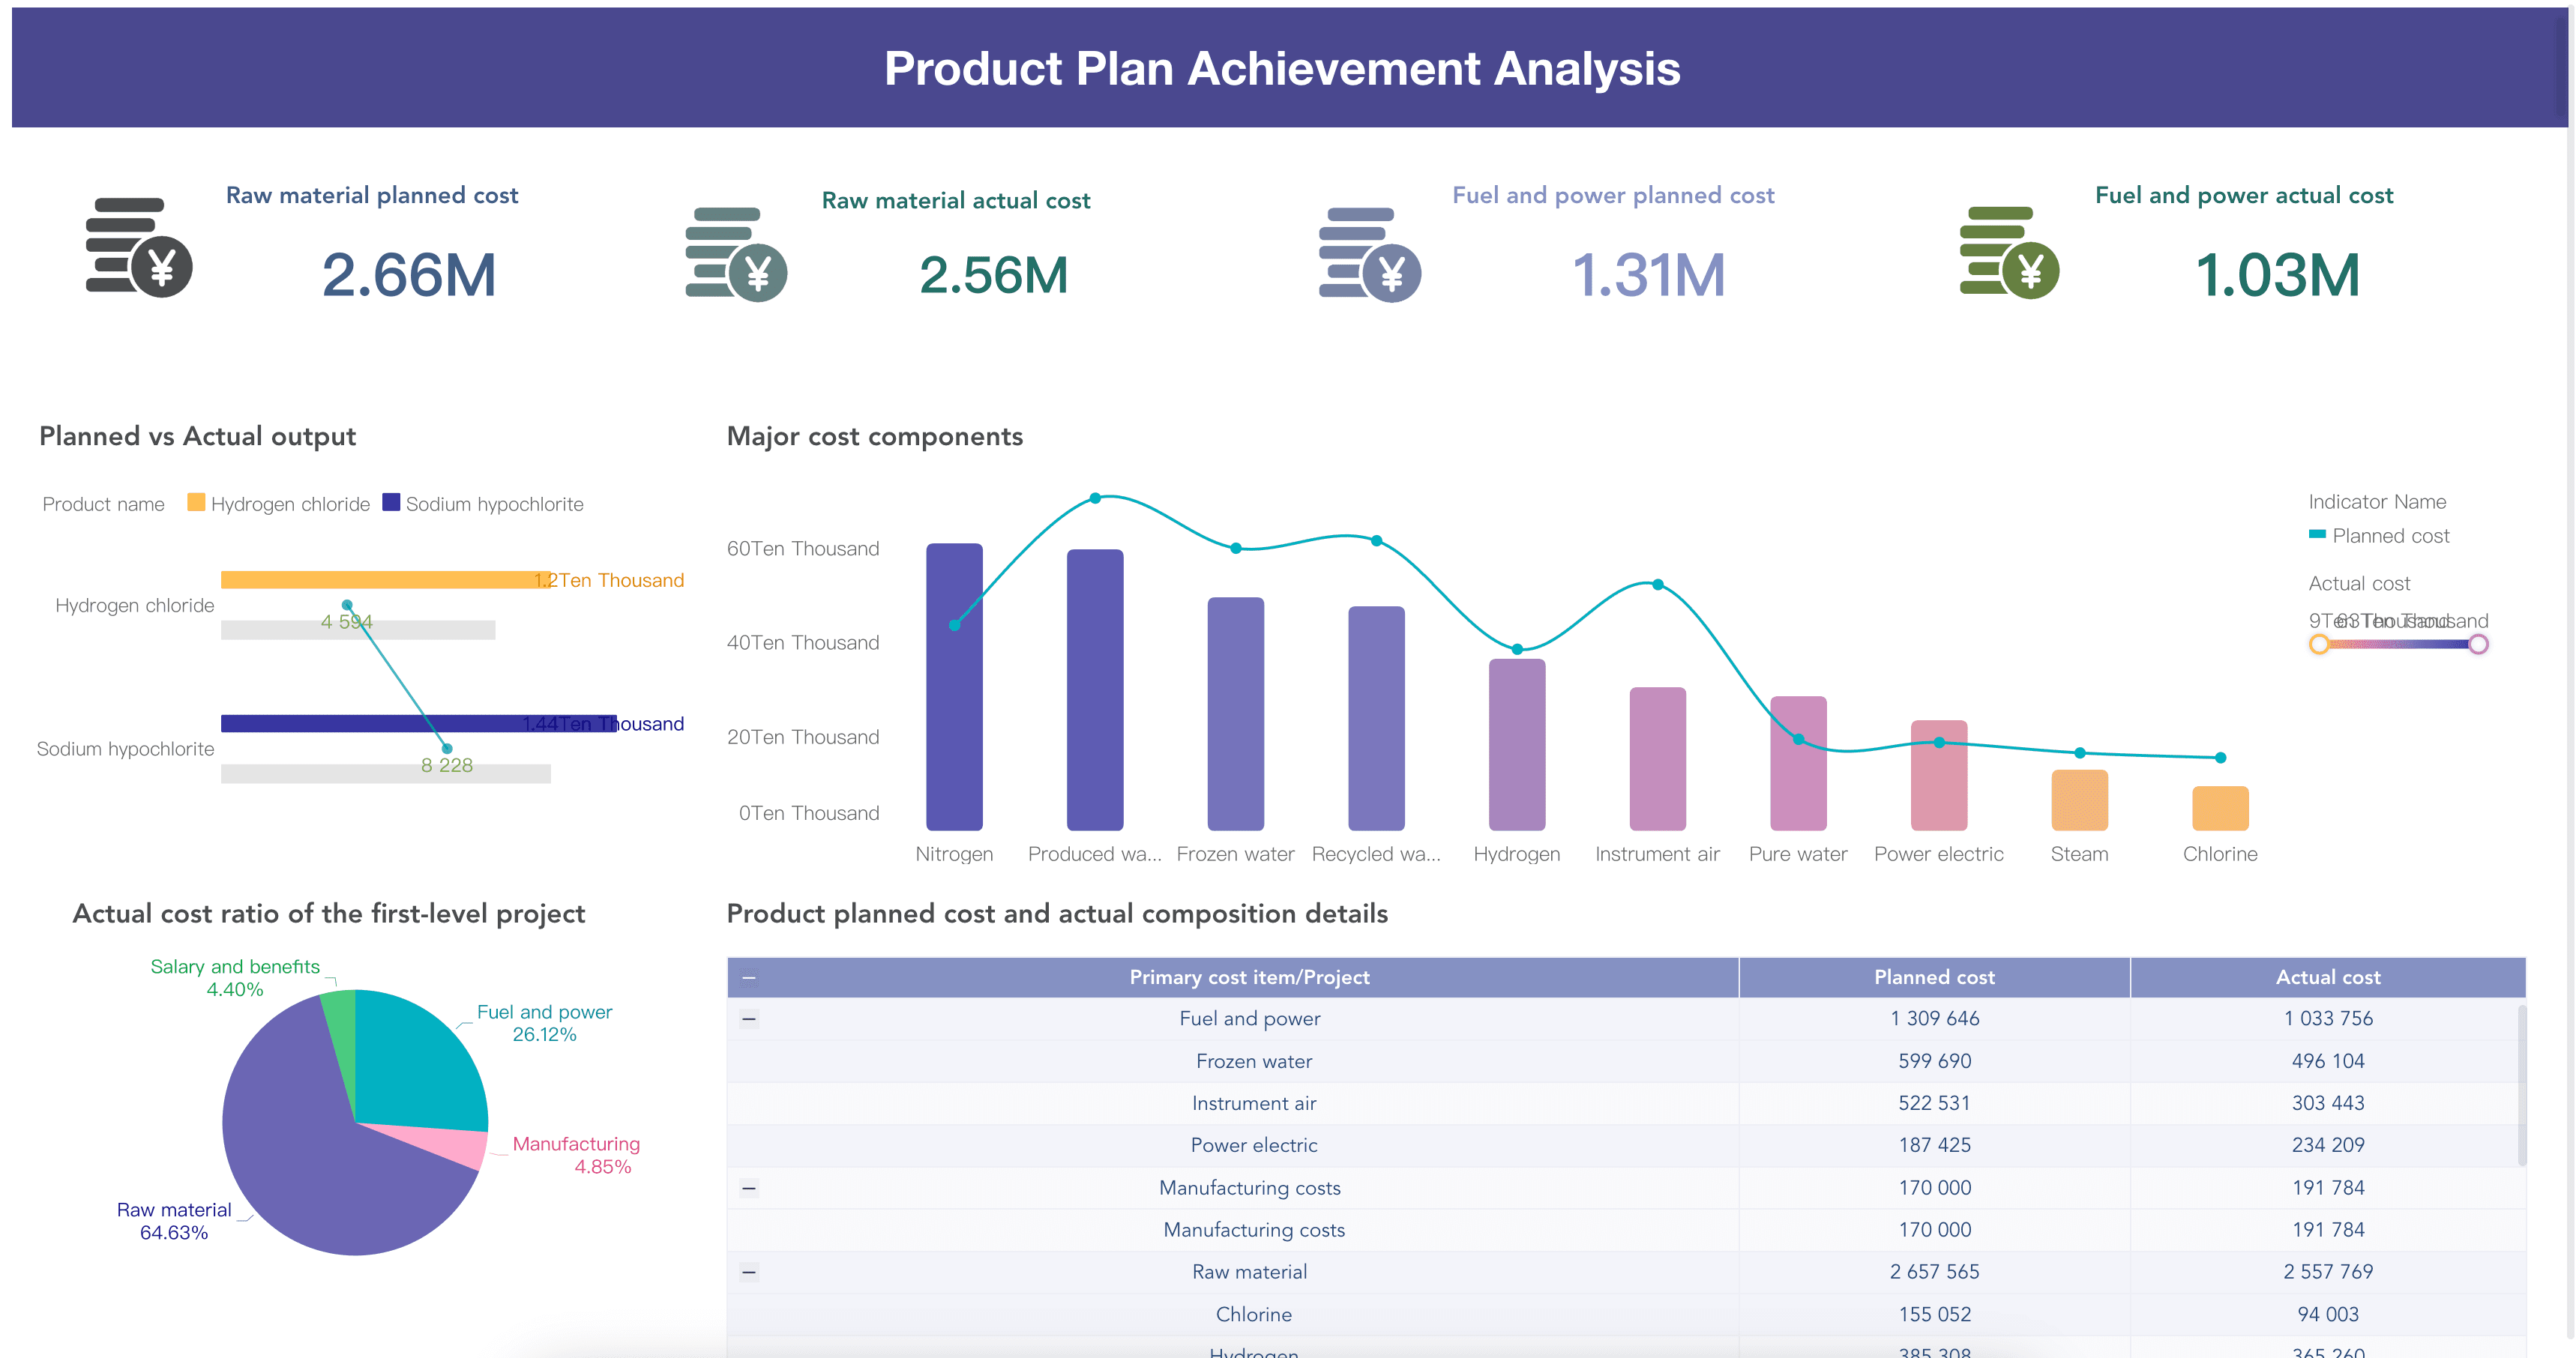Screen dimensions: 2576x1358
Task: Select the Hydrogen bar in cost chart
Action: pos(1517,745)
